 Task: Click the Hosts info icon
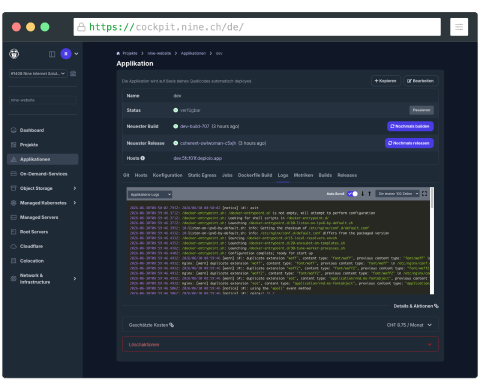[143, 158]
